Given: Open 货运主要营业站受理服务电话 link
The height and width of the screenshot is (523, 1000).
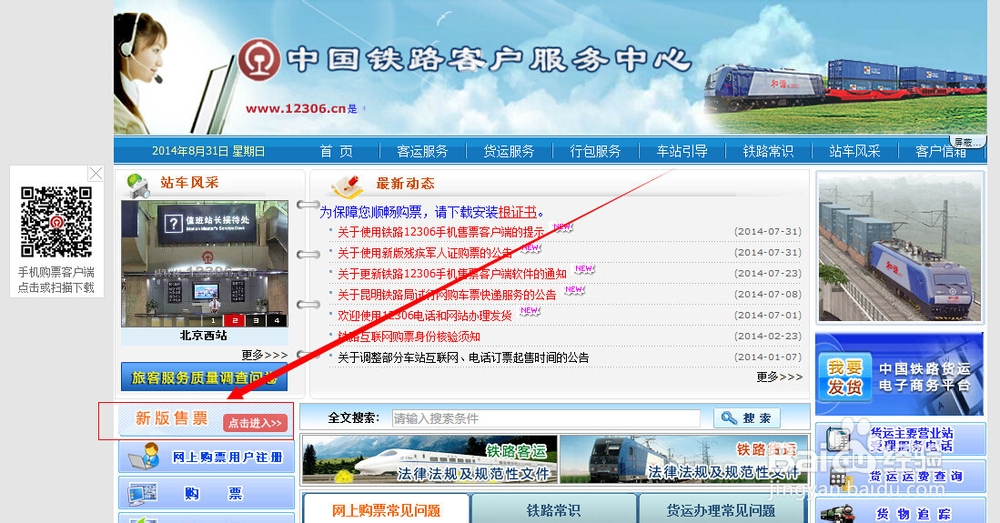Looking at the screenshot, I should (x=901, y=439).
